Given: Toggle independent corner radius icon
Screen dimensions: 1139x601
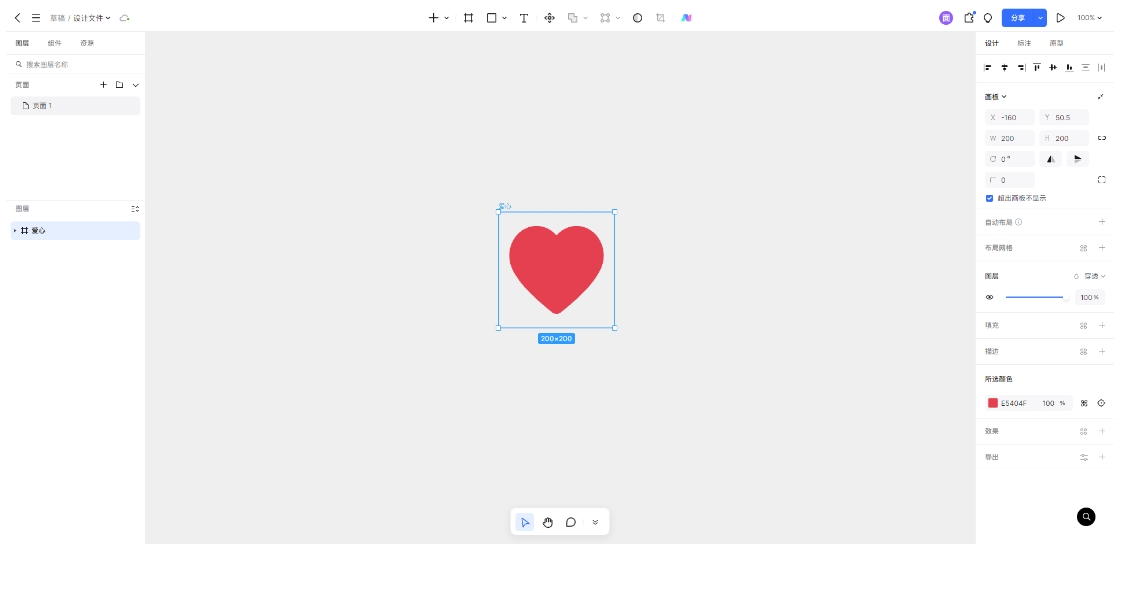Looking at the screenshot, I should [x=1102, y=180].
